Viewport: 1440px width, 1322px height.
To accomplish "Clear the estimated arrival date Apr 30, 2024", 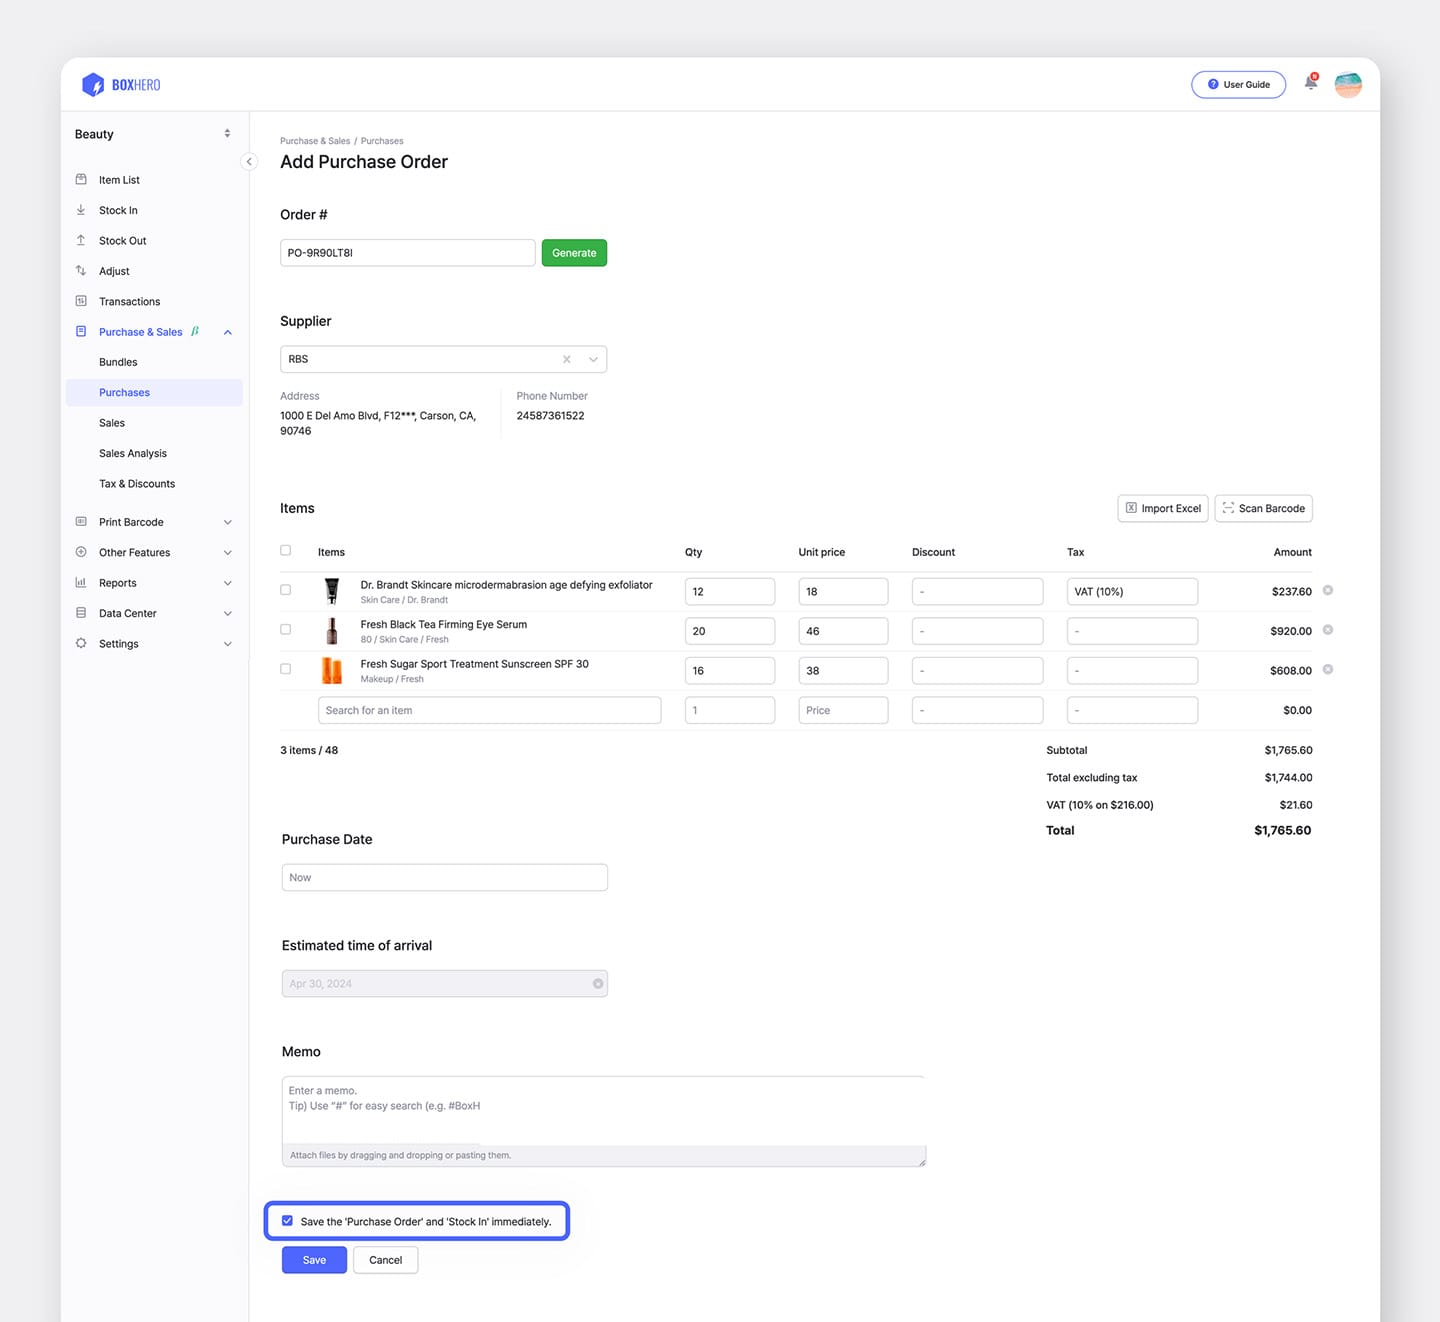I will pos(598,983).
